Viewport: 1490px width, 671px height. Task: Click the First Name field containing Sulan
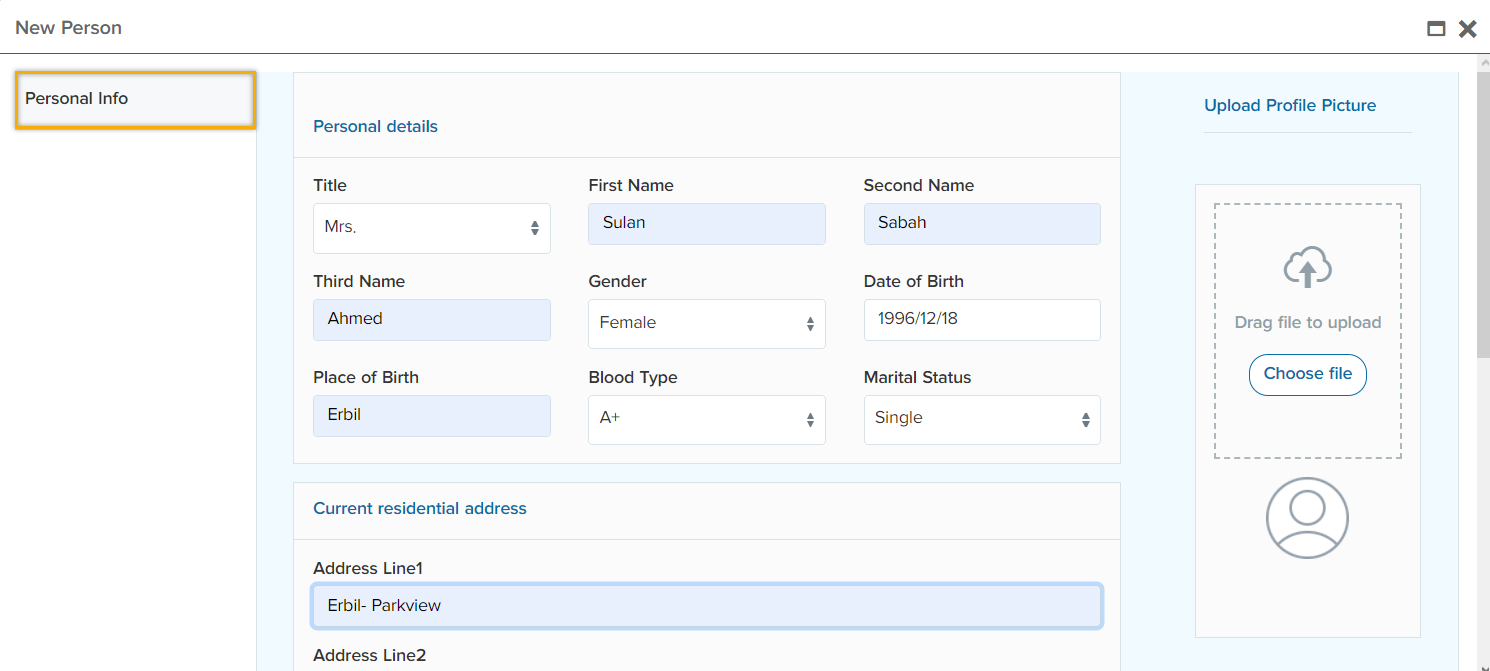tap(706, 224)
